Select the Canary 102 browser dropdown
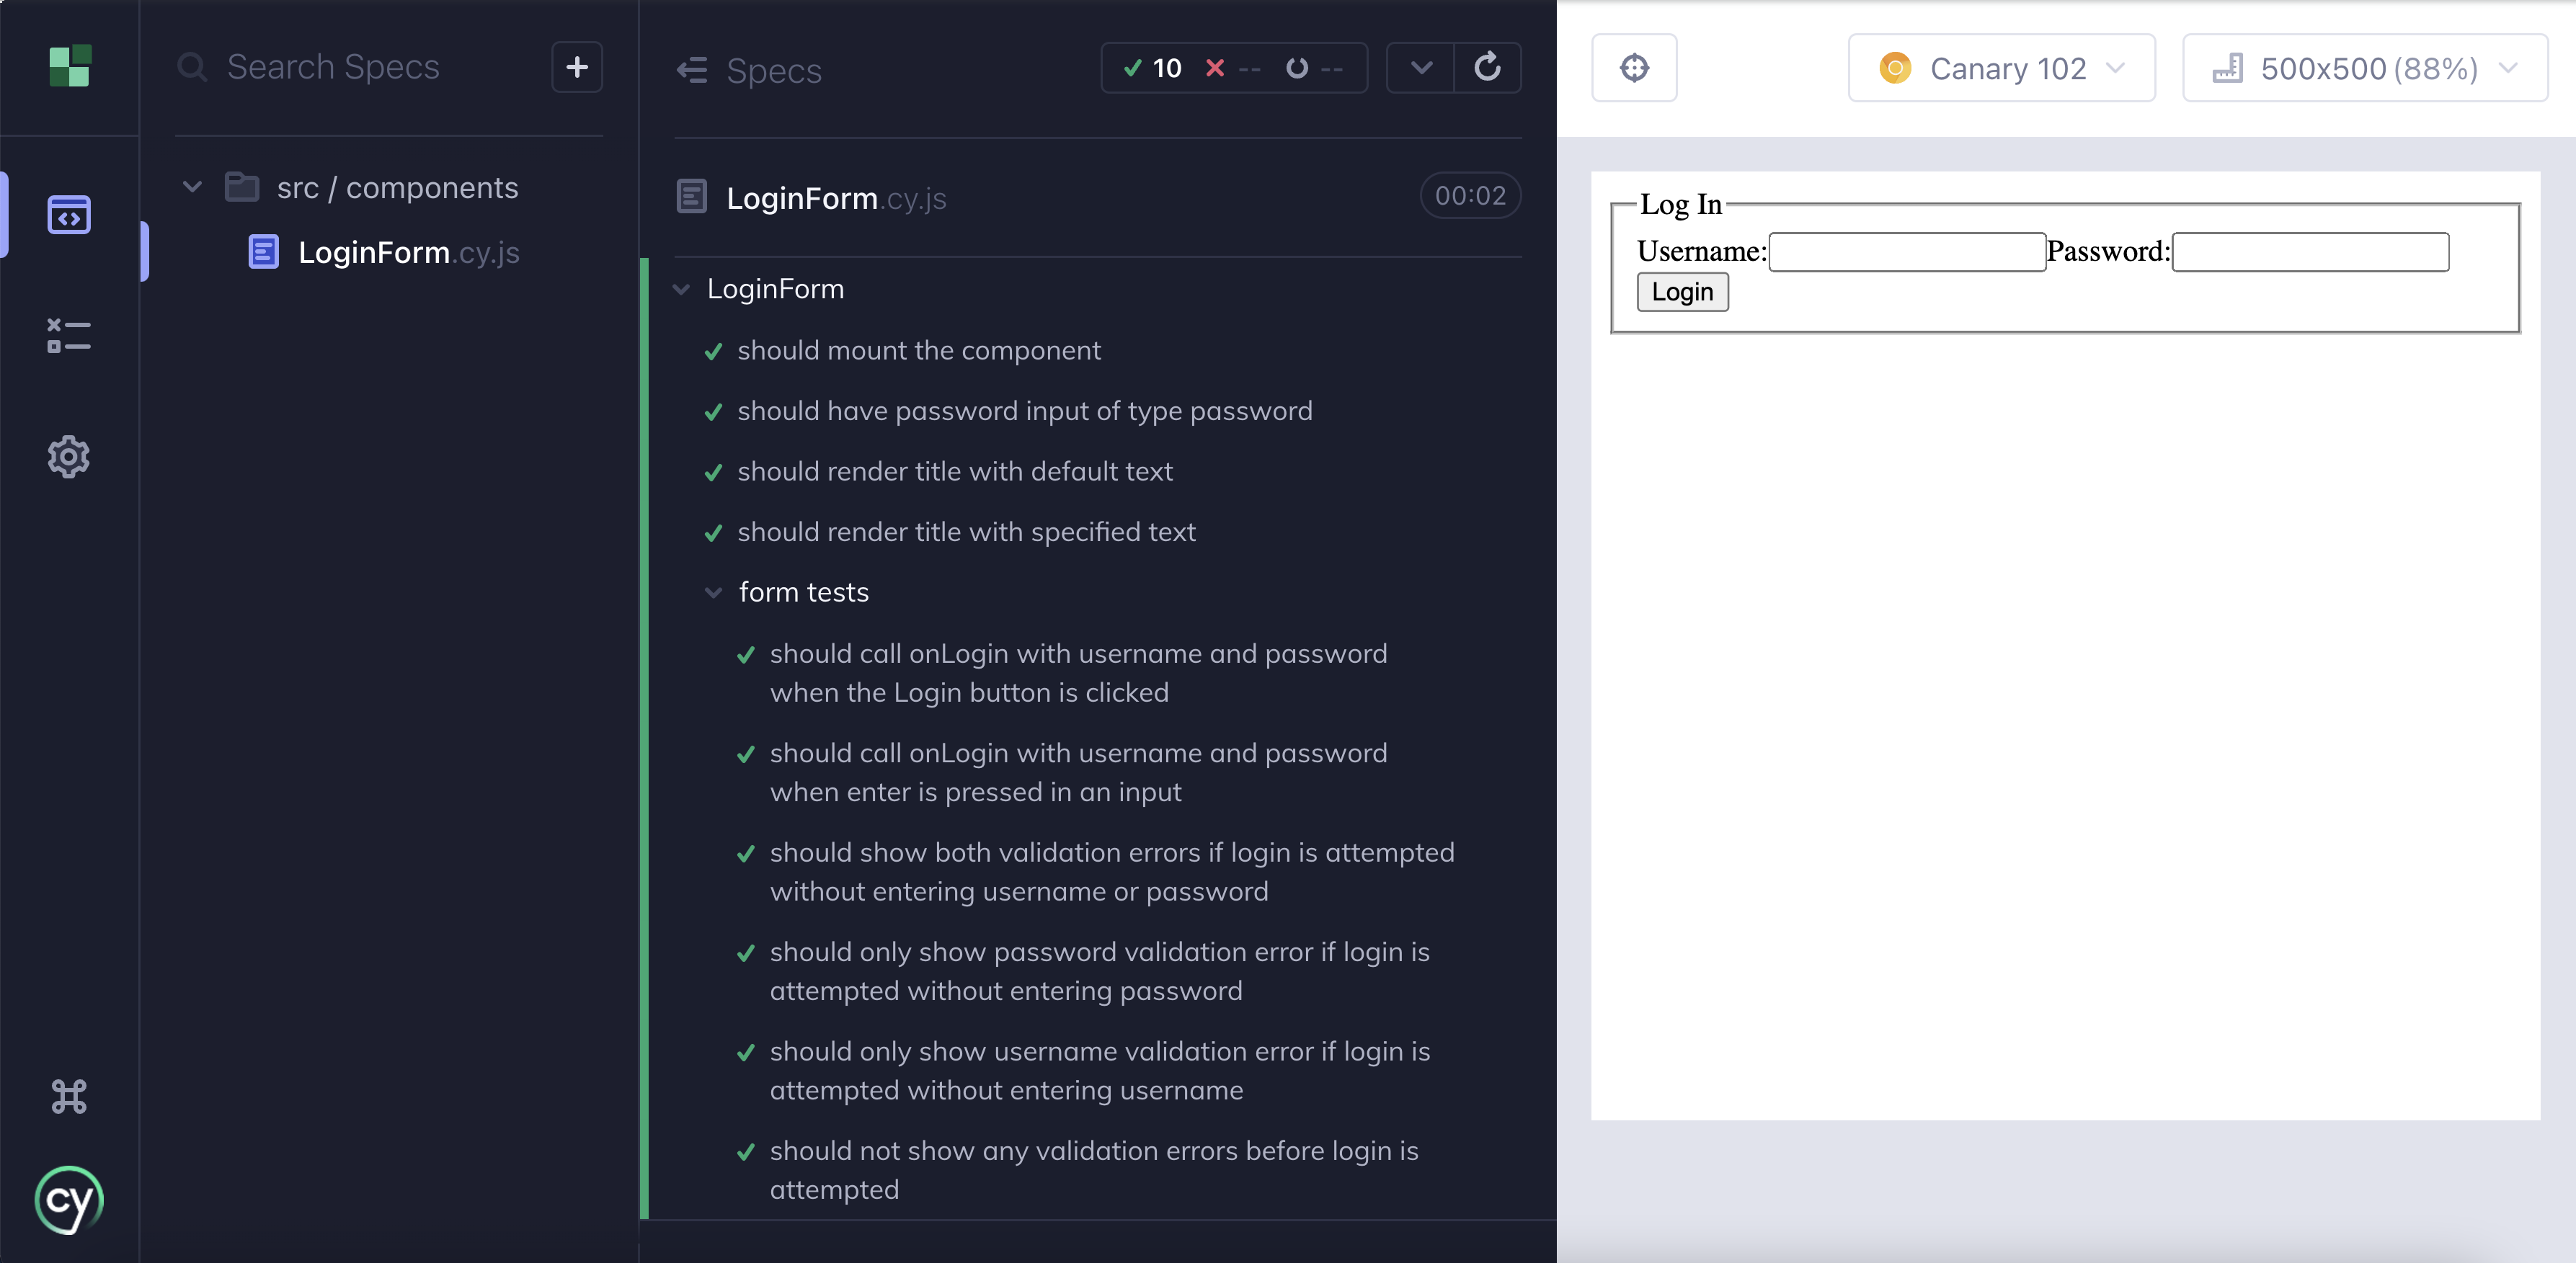The image size is (2576, 1263). click(2004, 67)
